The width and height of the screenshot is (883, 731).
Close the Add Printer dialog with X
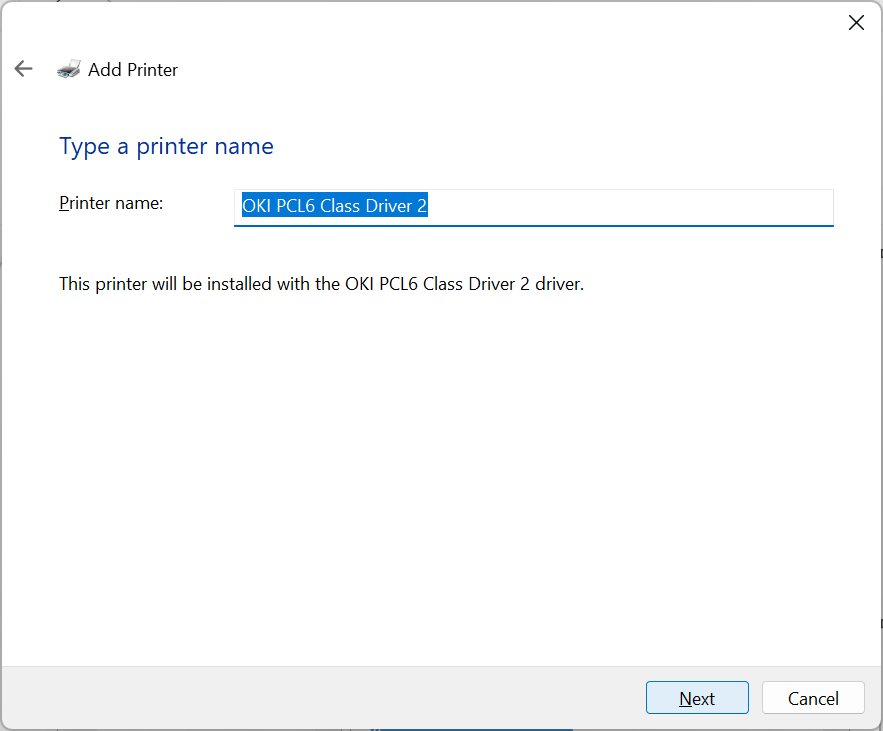pos(856,23)
